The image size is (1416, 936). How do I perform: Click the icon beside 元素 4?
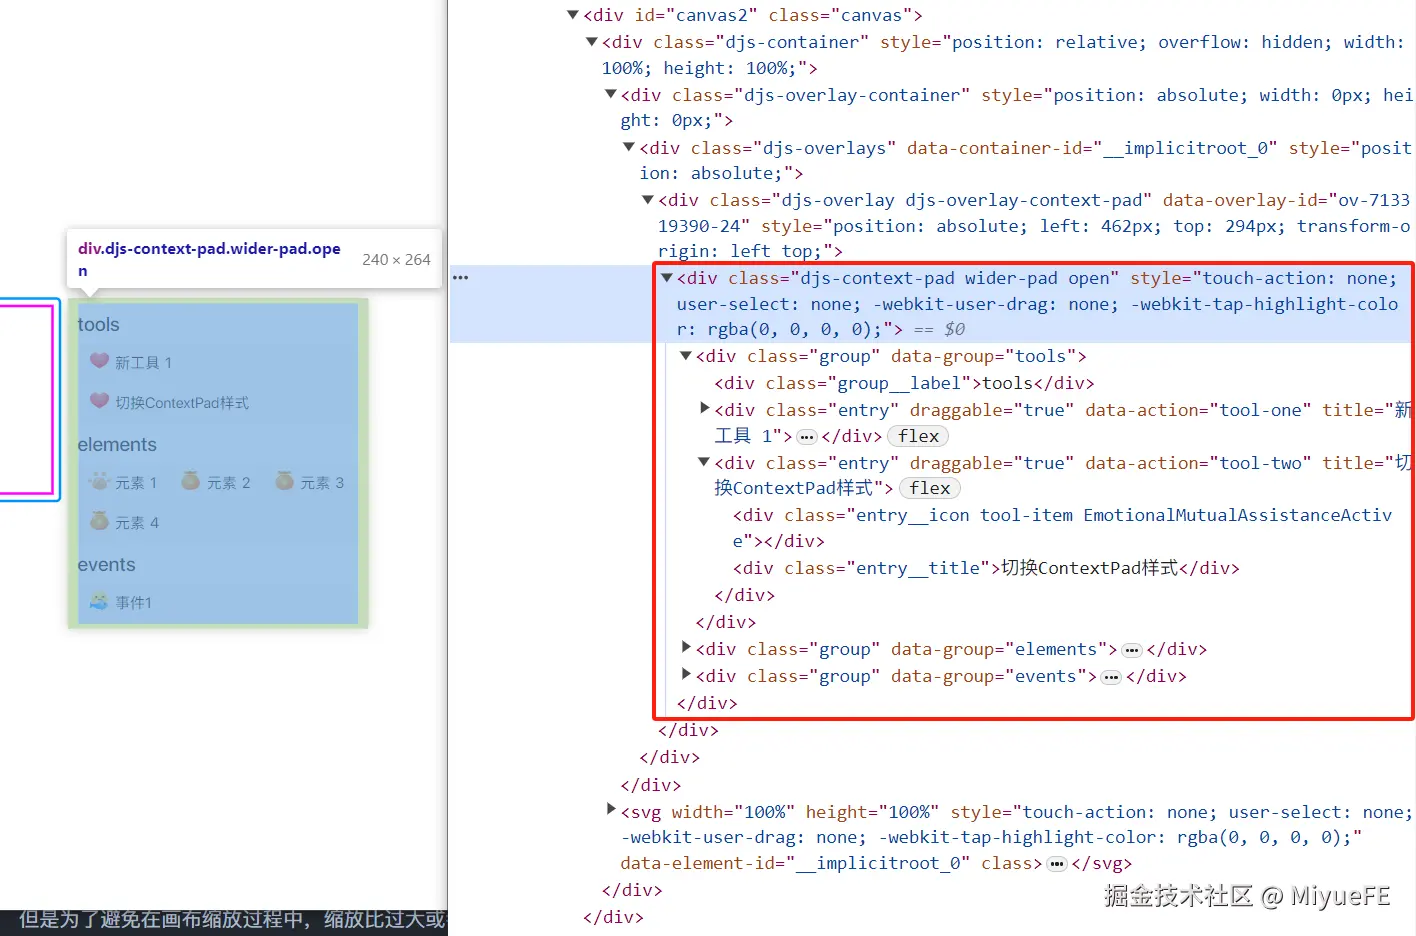(x=99, y=521)
